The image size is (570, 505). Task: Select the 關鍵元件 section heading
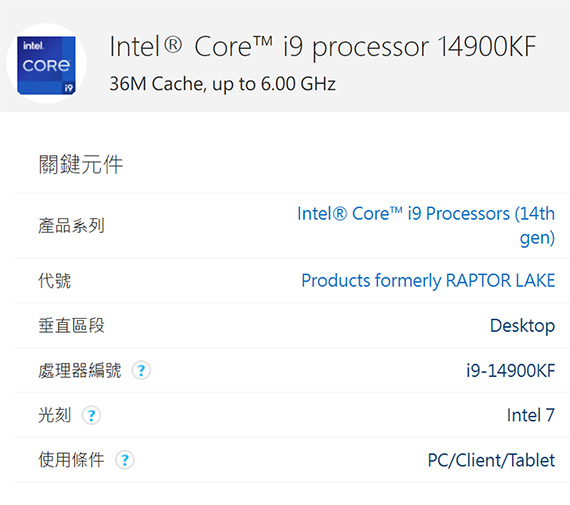[81, 164]
